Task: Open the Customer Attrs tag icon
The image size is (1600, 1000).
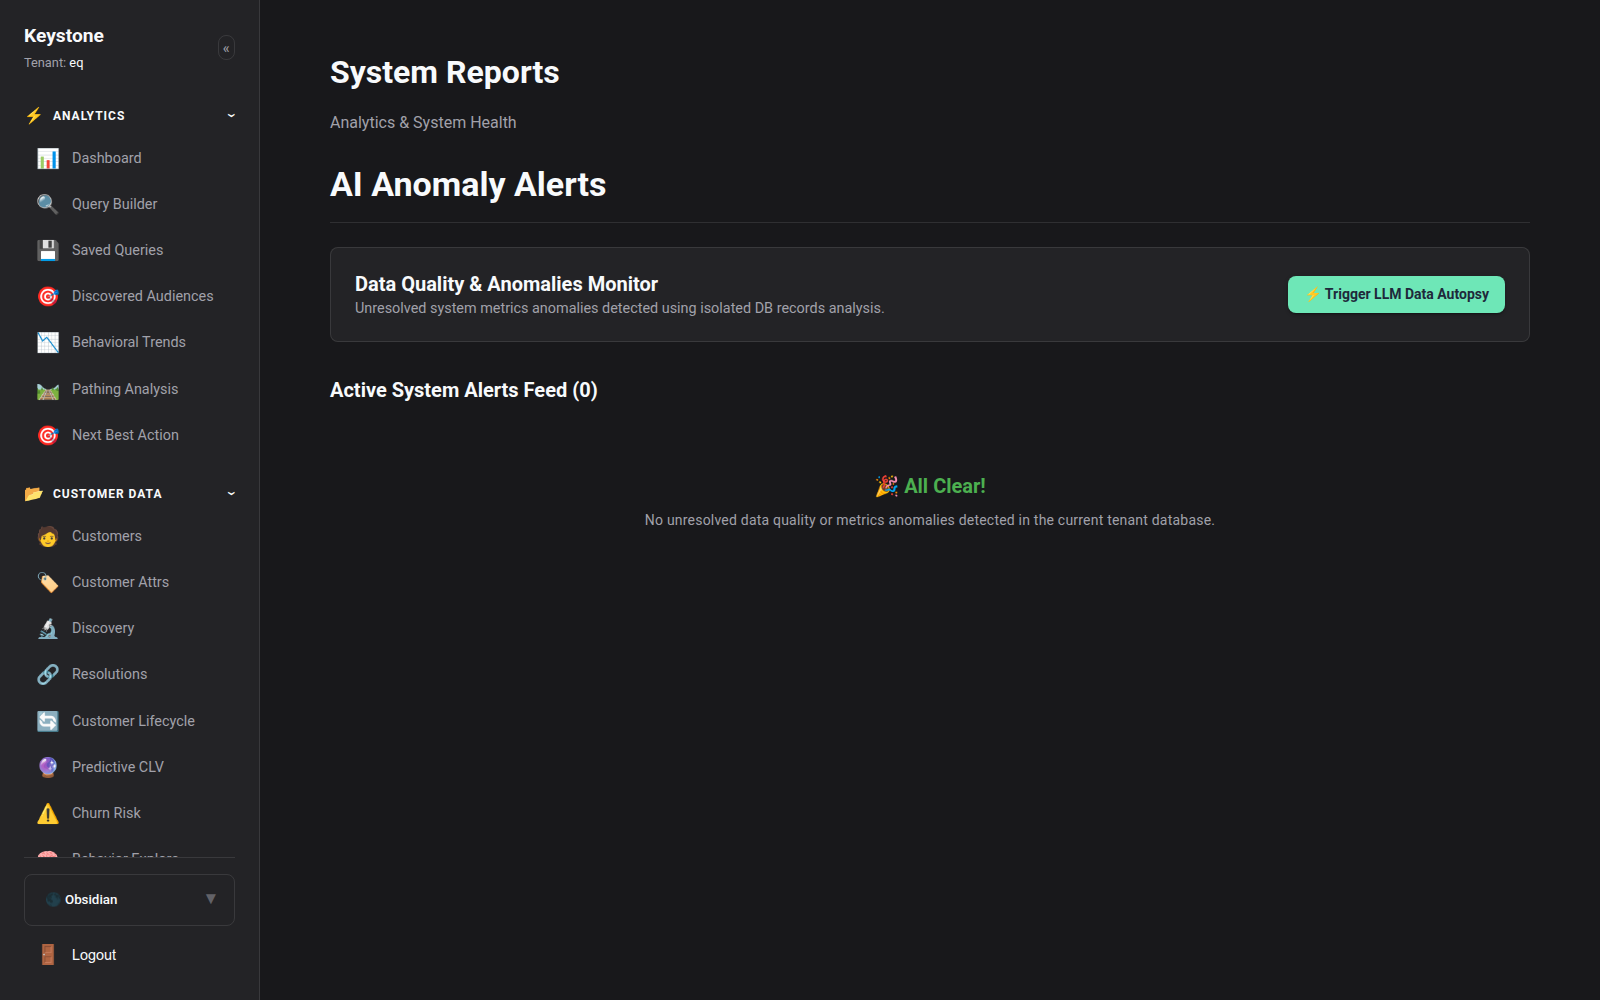Action: (x=48, y=582)
